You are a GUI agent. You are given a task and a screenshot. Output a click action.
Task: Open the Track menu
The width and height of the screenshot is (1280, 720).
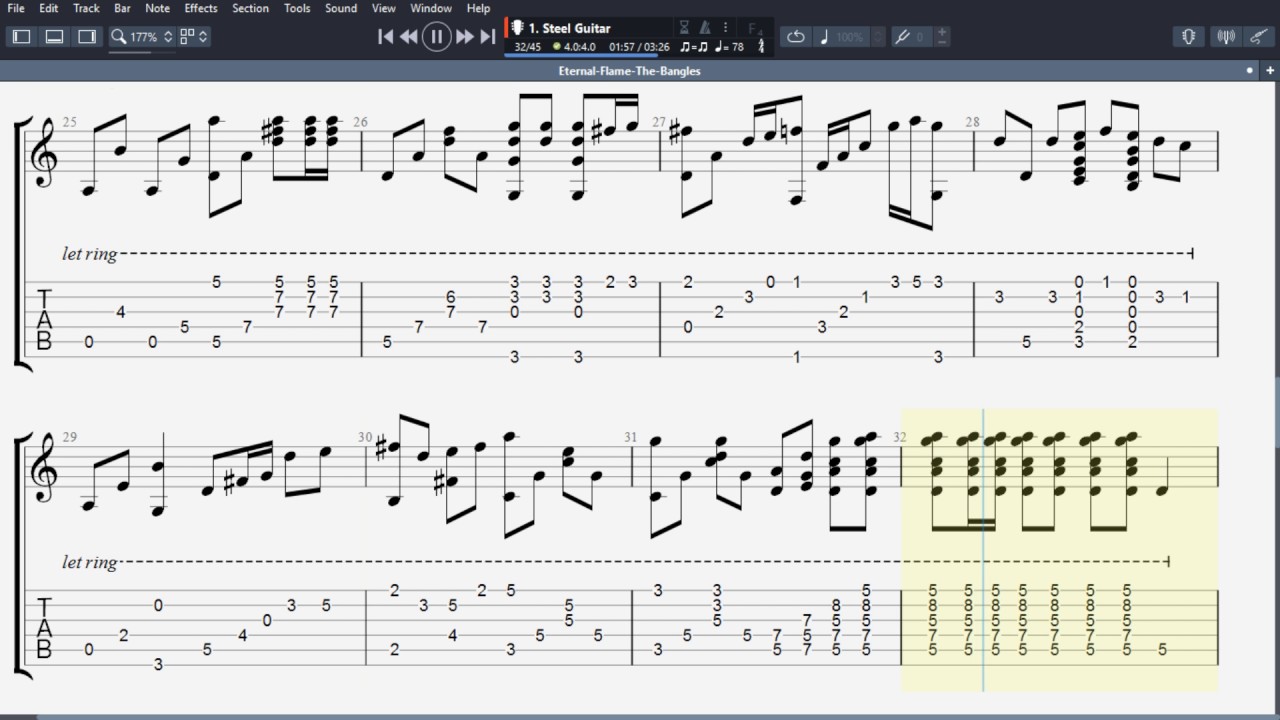click(x=87, y=8)
